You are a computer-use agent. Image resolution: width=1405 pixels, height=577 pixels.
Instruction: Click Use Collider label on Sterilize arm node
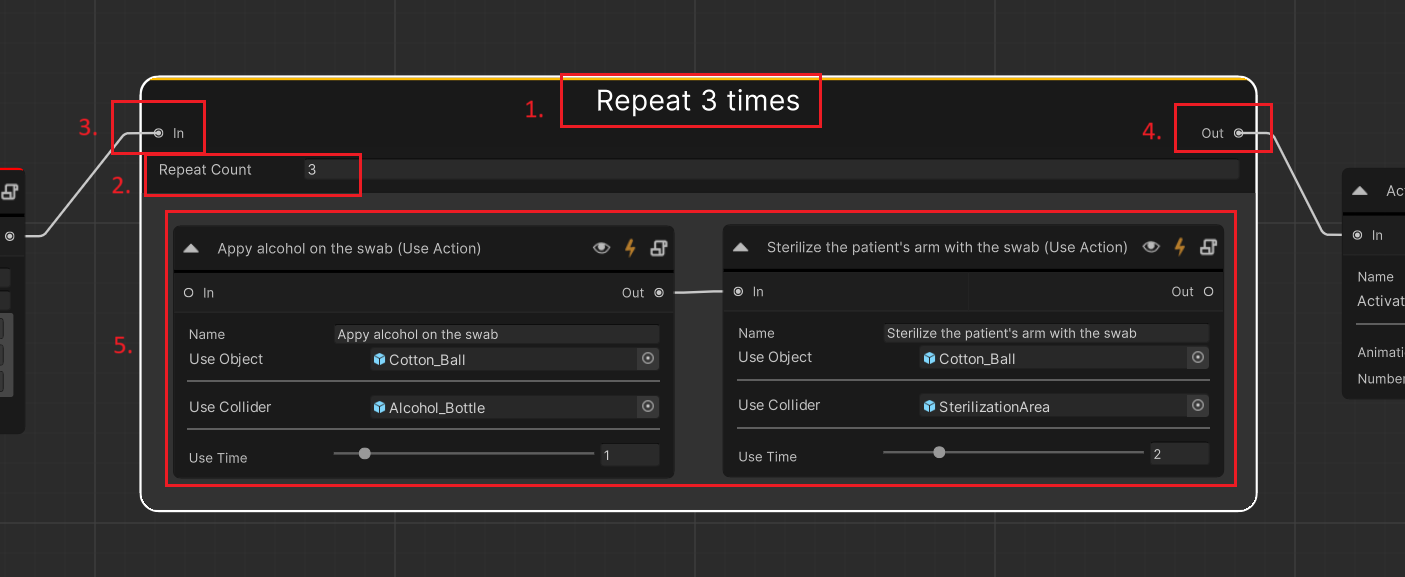click(779, 405)
